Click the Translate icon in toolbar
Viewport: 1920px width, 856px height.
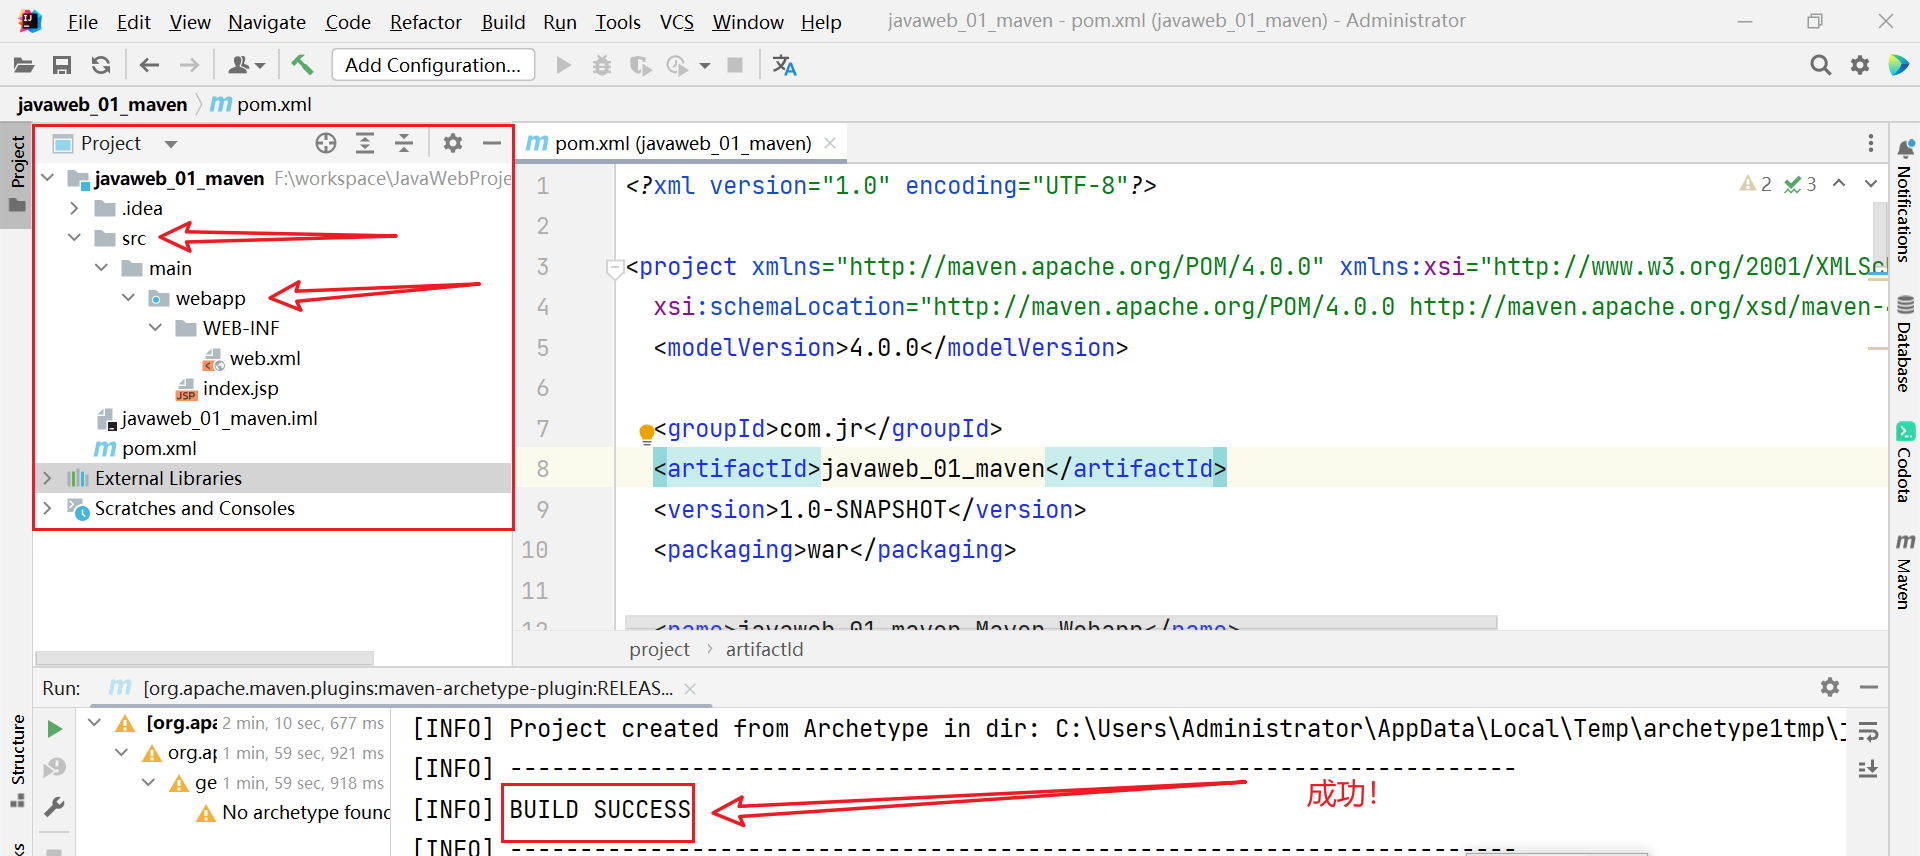point(784,65)
